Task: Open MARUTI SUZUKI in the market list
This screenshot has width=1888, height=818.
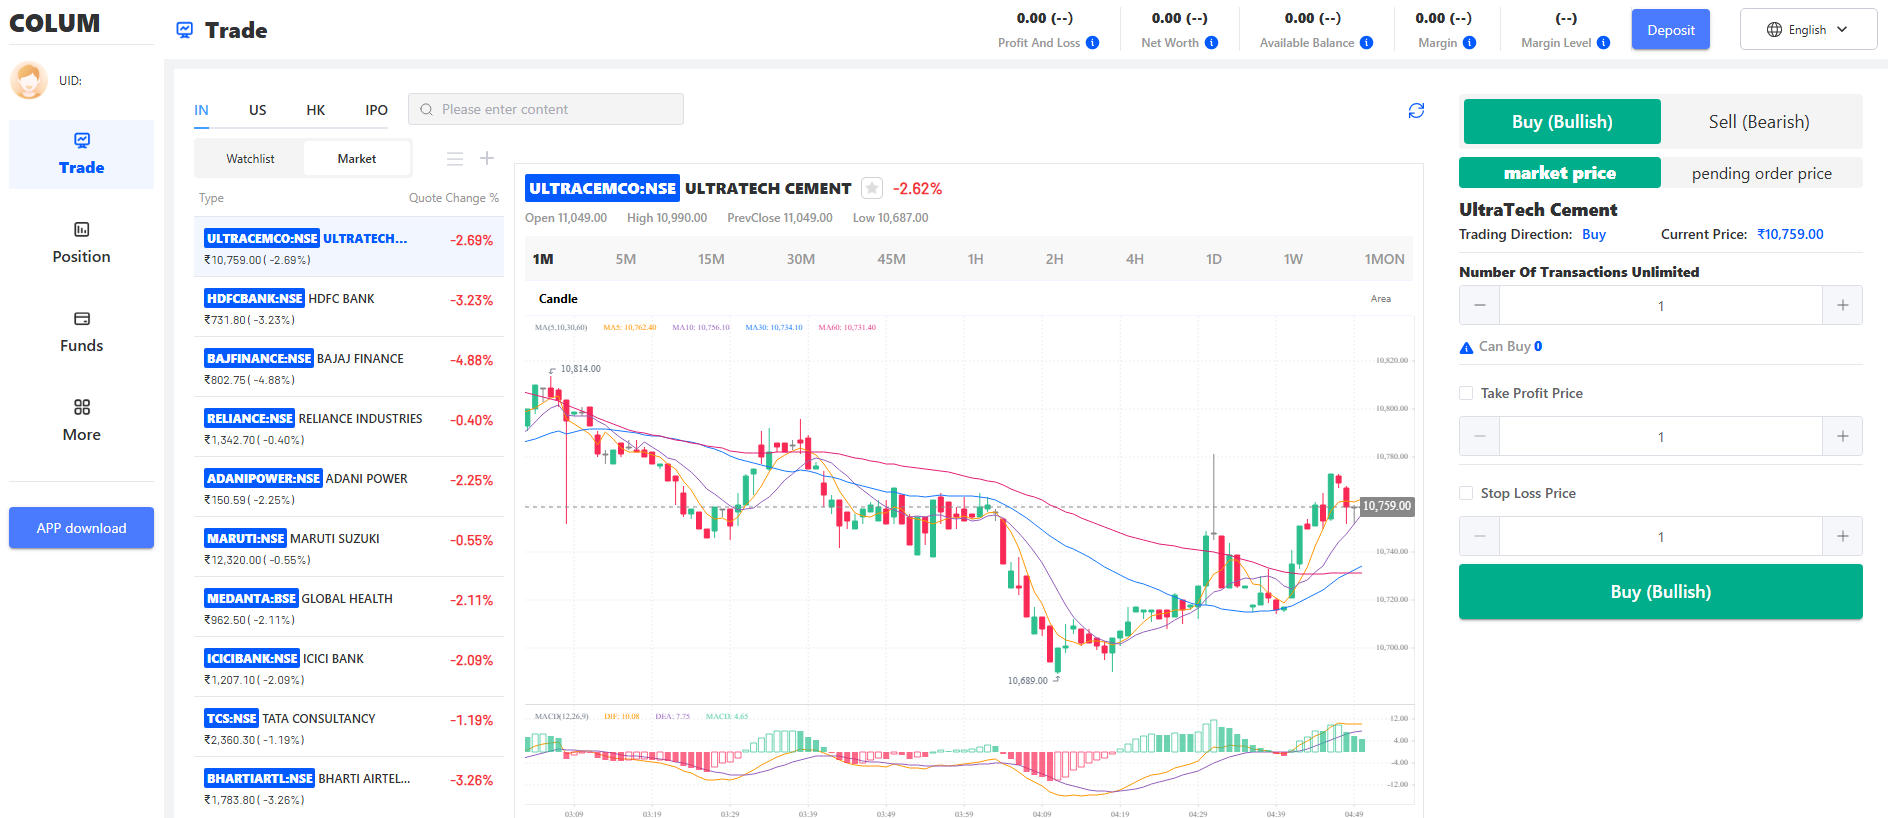Action: pos(349,547)
